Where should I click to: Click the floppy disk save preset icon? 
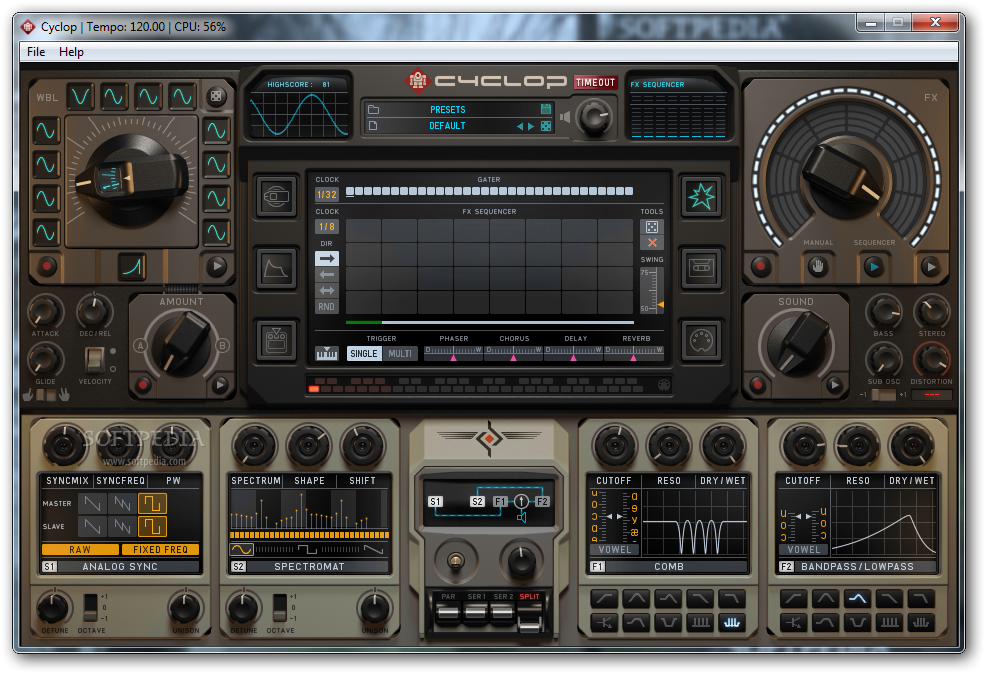[546, 109]
